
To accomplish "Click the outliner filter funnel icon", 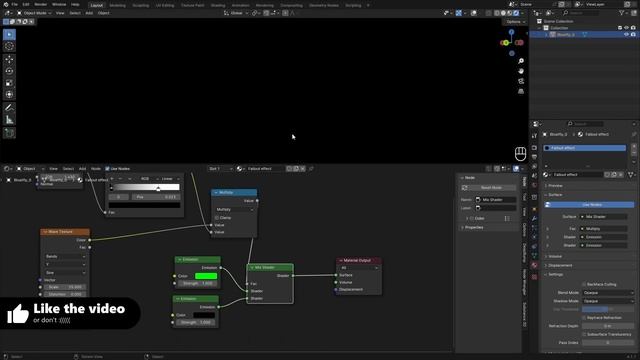I will point(622,13).
